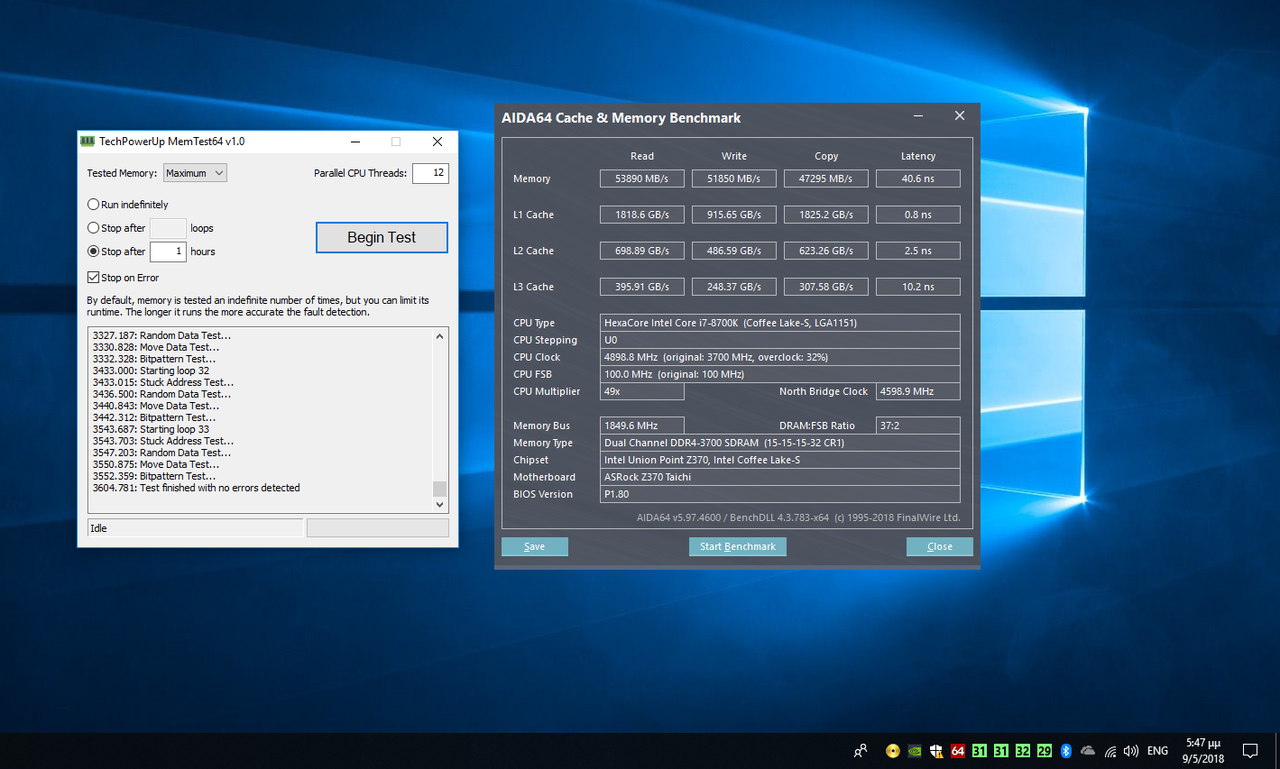
Task: Open the Tested Memory dropdown
Action: click(195, 173)
